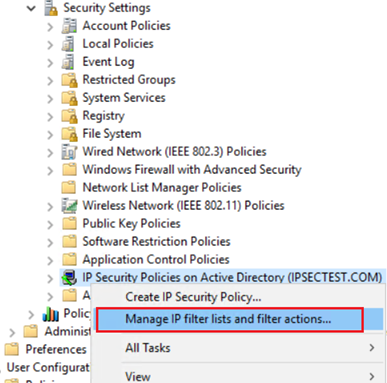Click the IP Security Policies computer icon
The height and width of the screenshot is (383, 387).
(x=69, y=278)
